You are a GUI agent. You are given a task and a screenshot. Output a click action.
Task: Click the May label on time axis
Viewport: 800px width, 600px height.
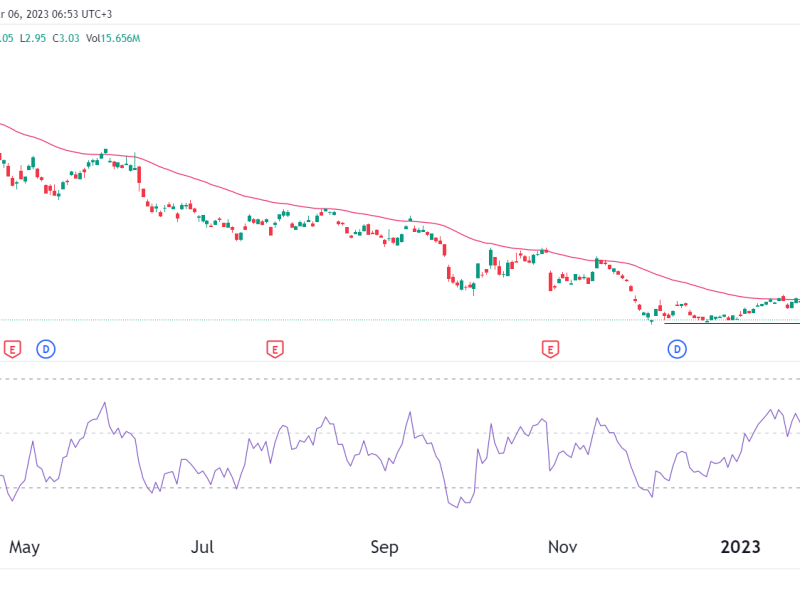[x=24, y=547]
